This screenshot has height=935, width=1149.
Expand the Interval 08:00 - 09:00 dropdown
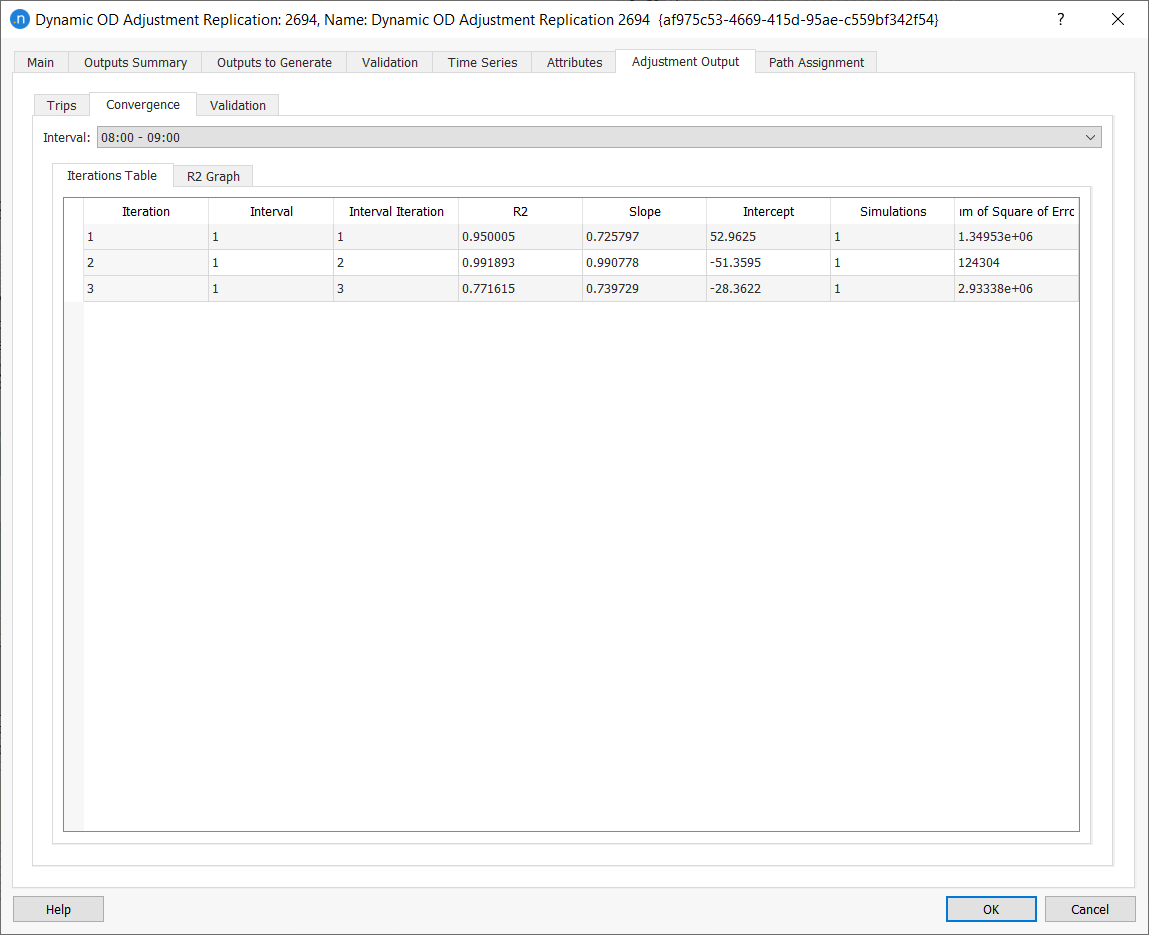(x=1089, y=137)
